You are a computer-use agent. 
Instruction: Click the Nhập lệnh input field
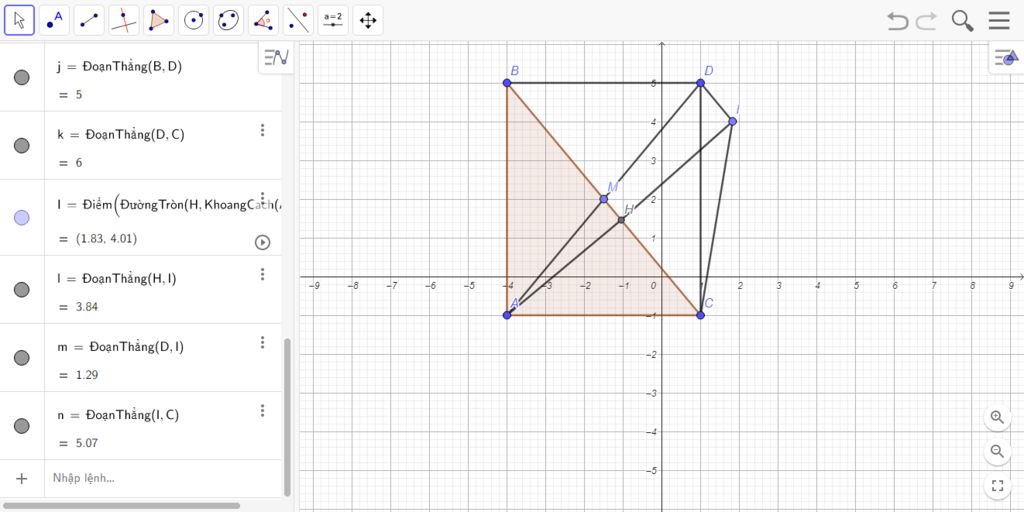tap(163, 478)
